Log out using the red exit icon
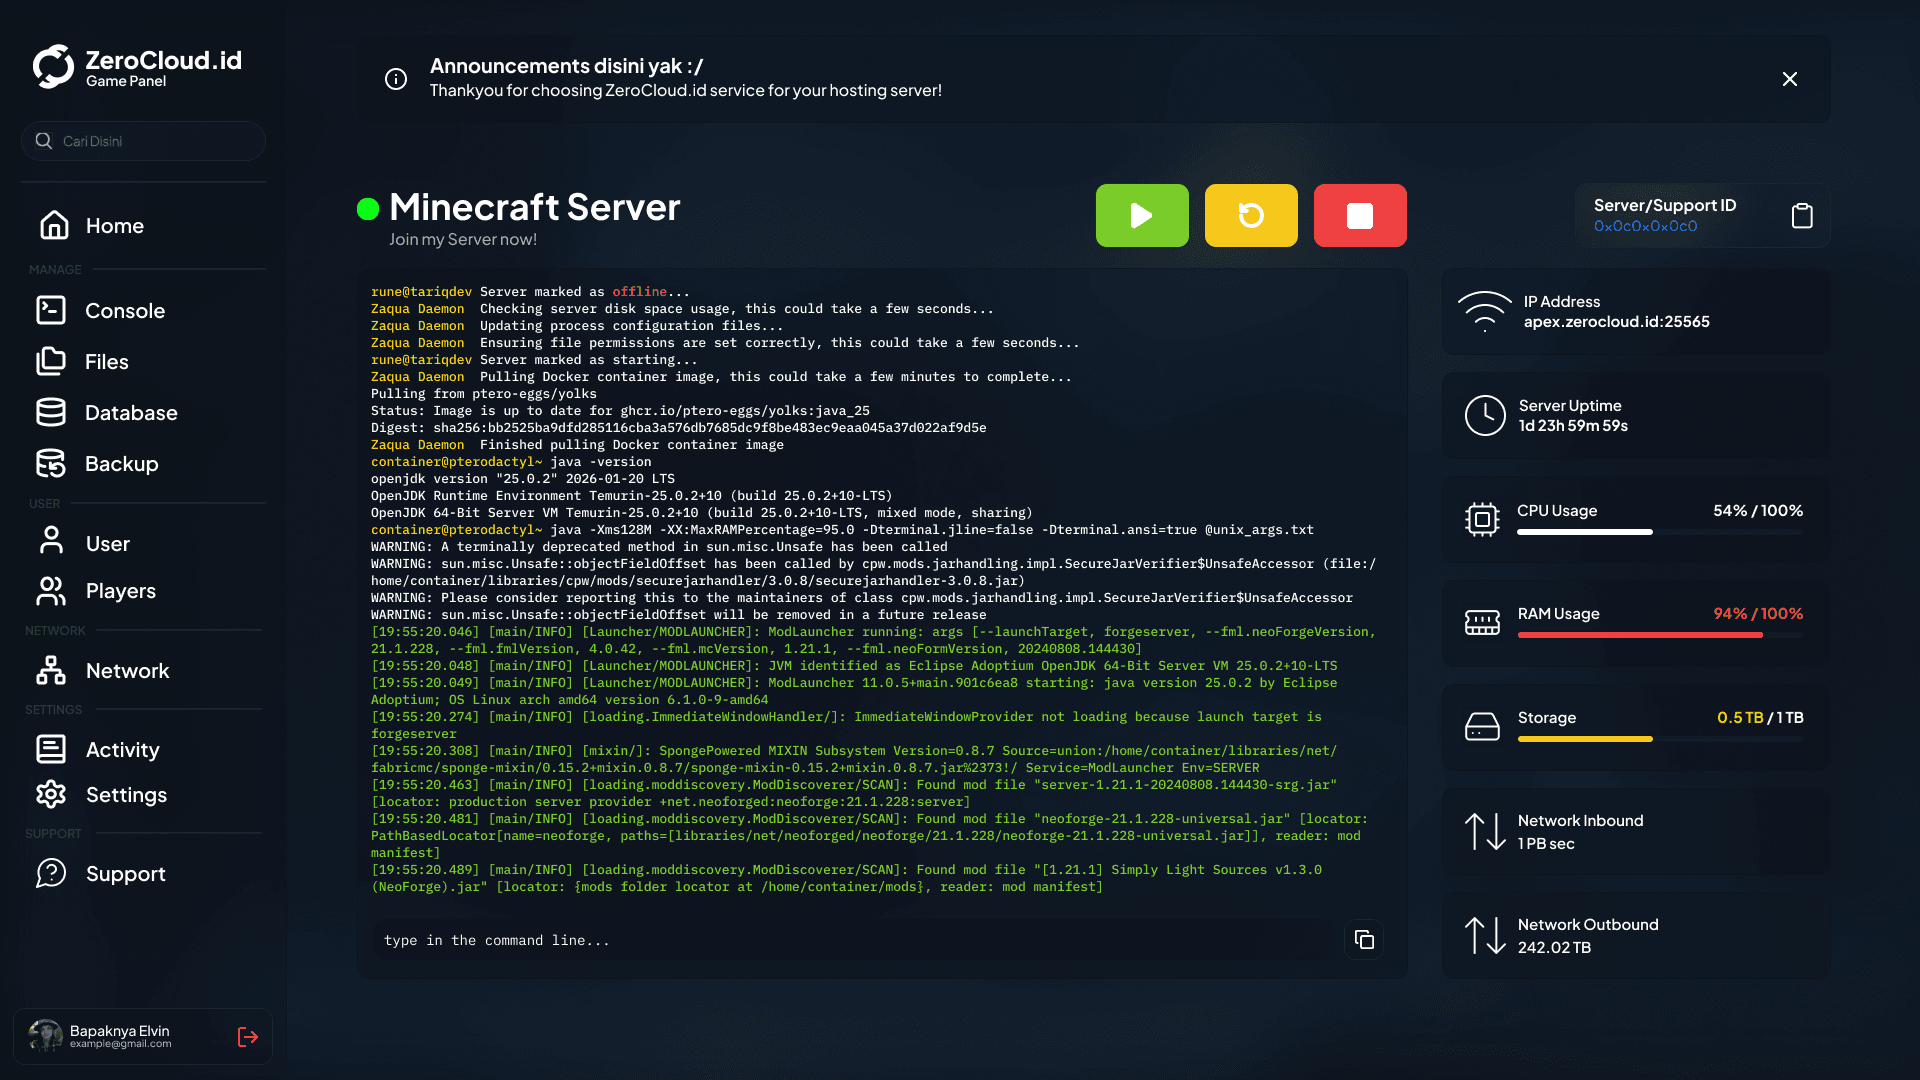Viewport: 1920px width, 1080px height. (248, 1037)
